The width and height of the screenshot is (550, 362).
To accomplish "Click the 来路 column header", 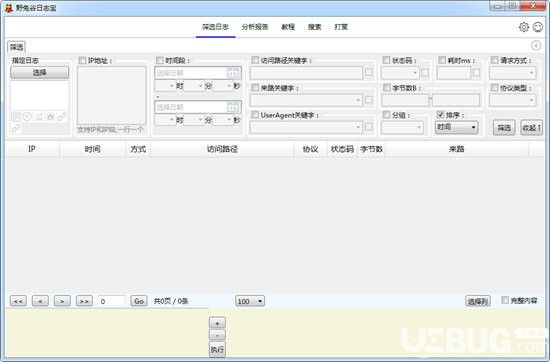I will [456, 149].
